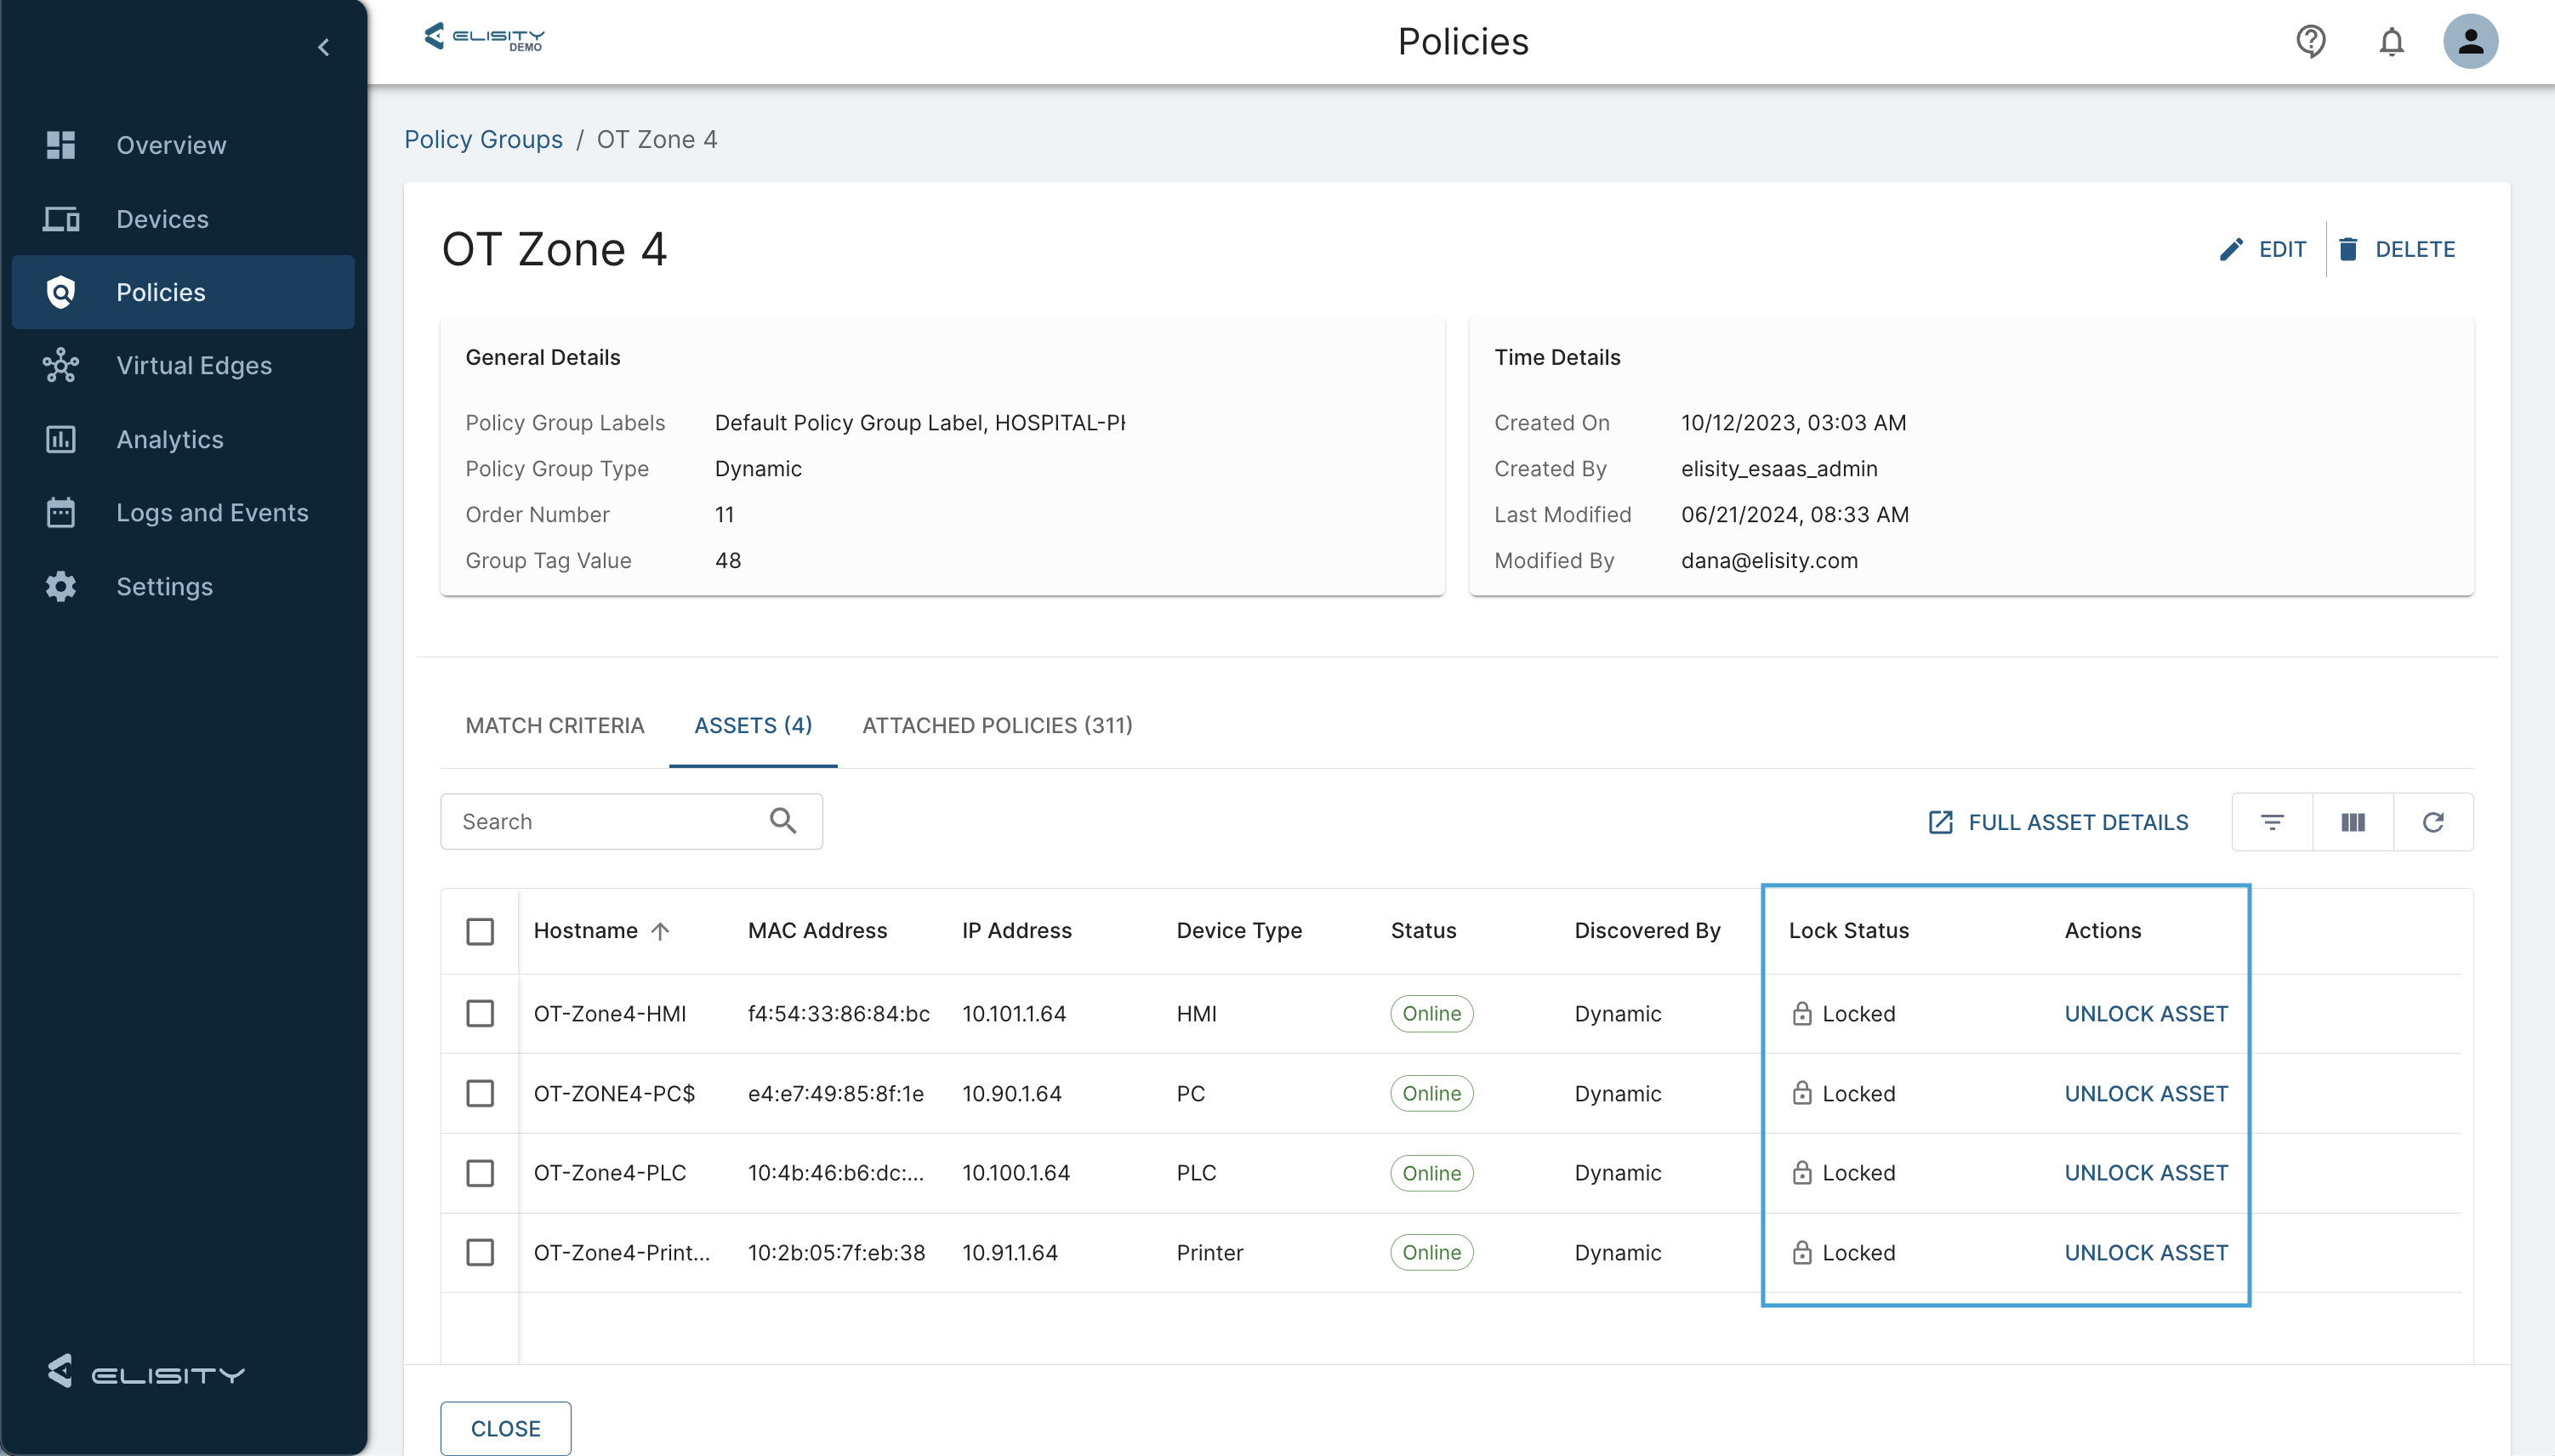The height and width of the screenshot is (1456, 2555).
Task: Sort by Hostname using the arrow
Action: click(x=660, y=931)
